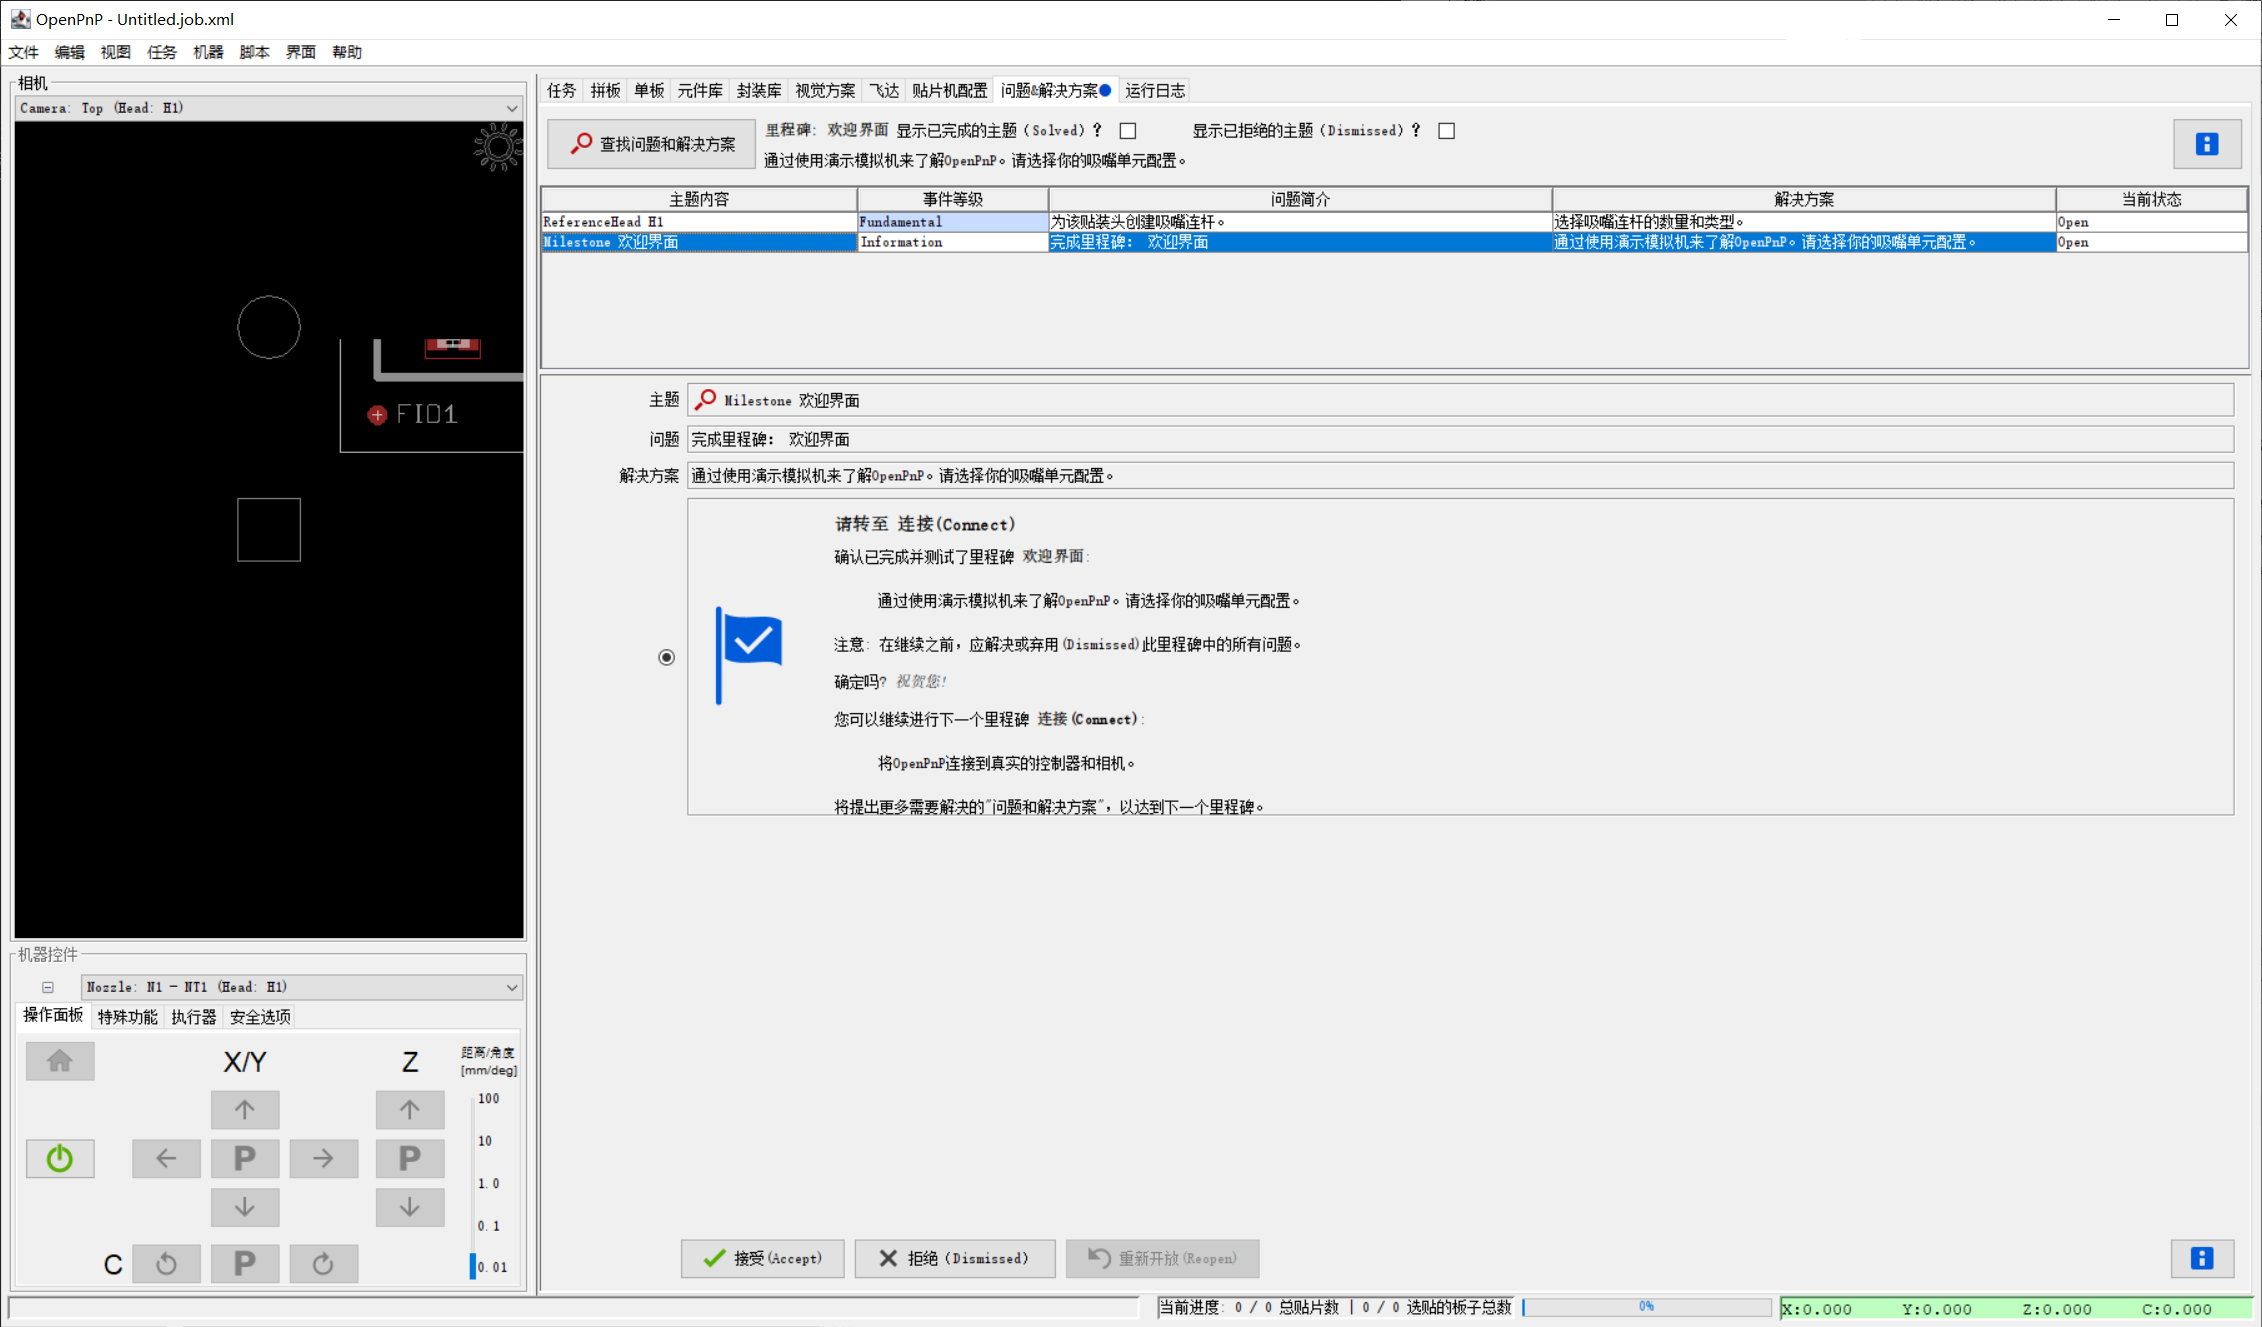Viewport: 2262px width, 1327px height.
Task: Click the X/Y up arrow jog icon
Action: (x=244, y=1109)
